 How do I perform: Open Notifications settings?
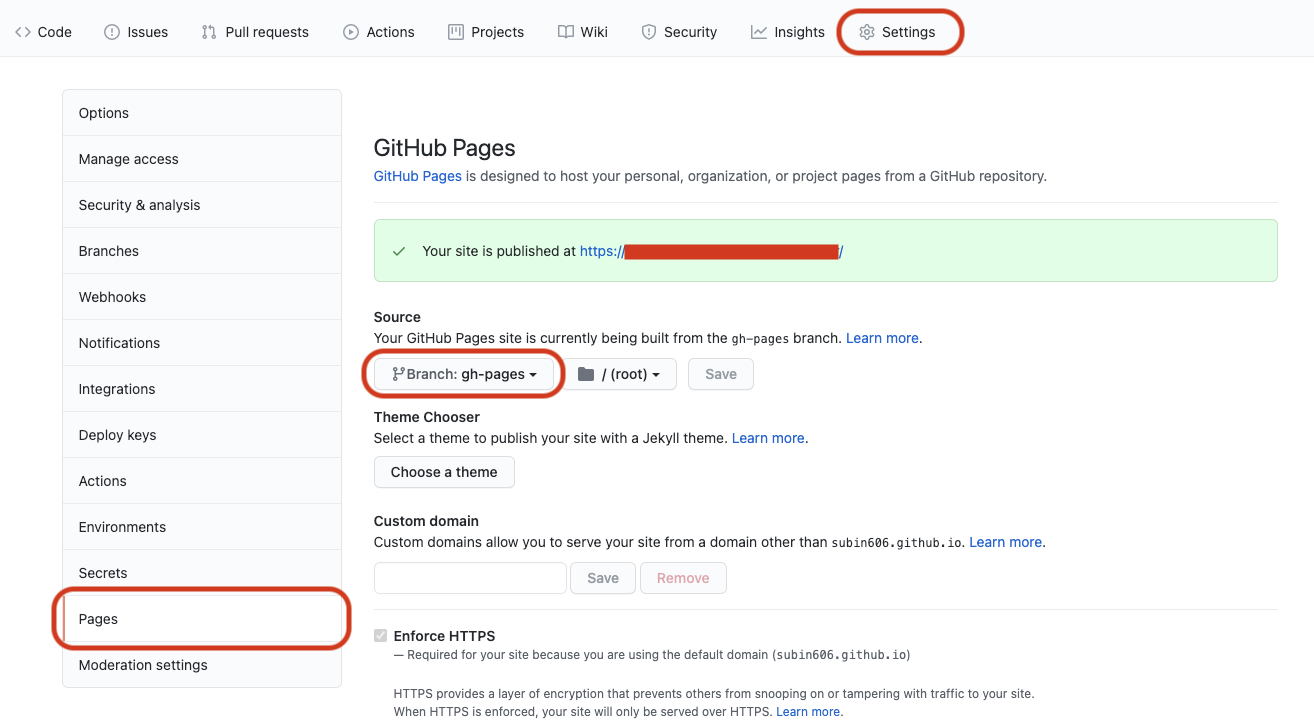click(202, 343)
